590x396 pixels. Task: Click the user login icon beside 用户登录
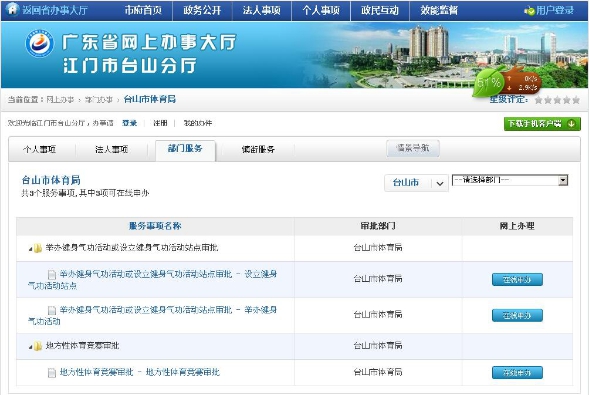click(x=529, y=11)
